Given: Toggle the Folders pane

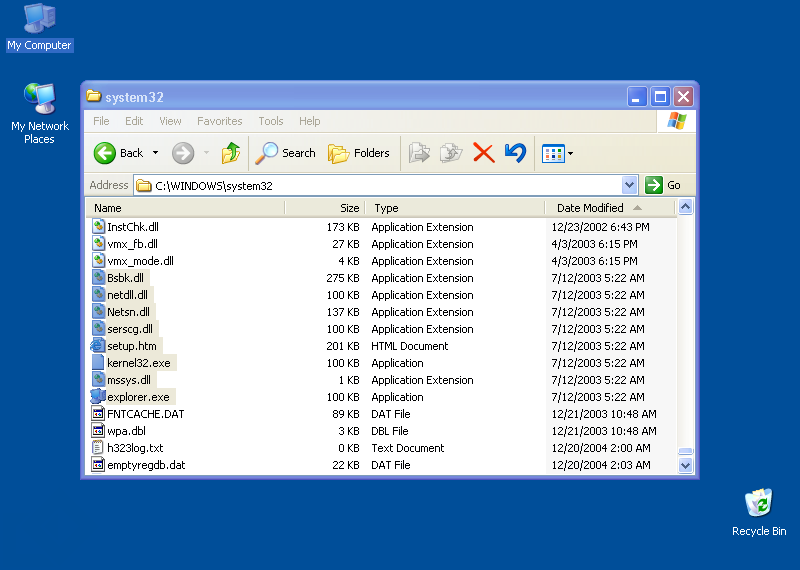Looking at the screenshot, I should coord(359,153).
